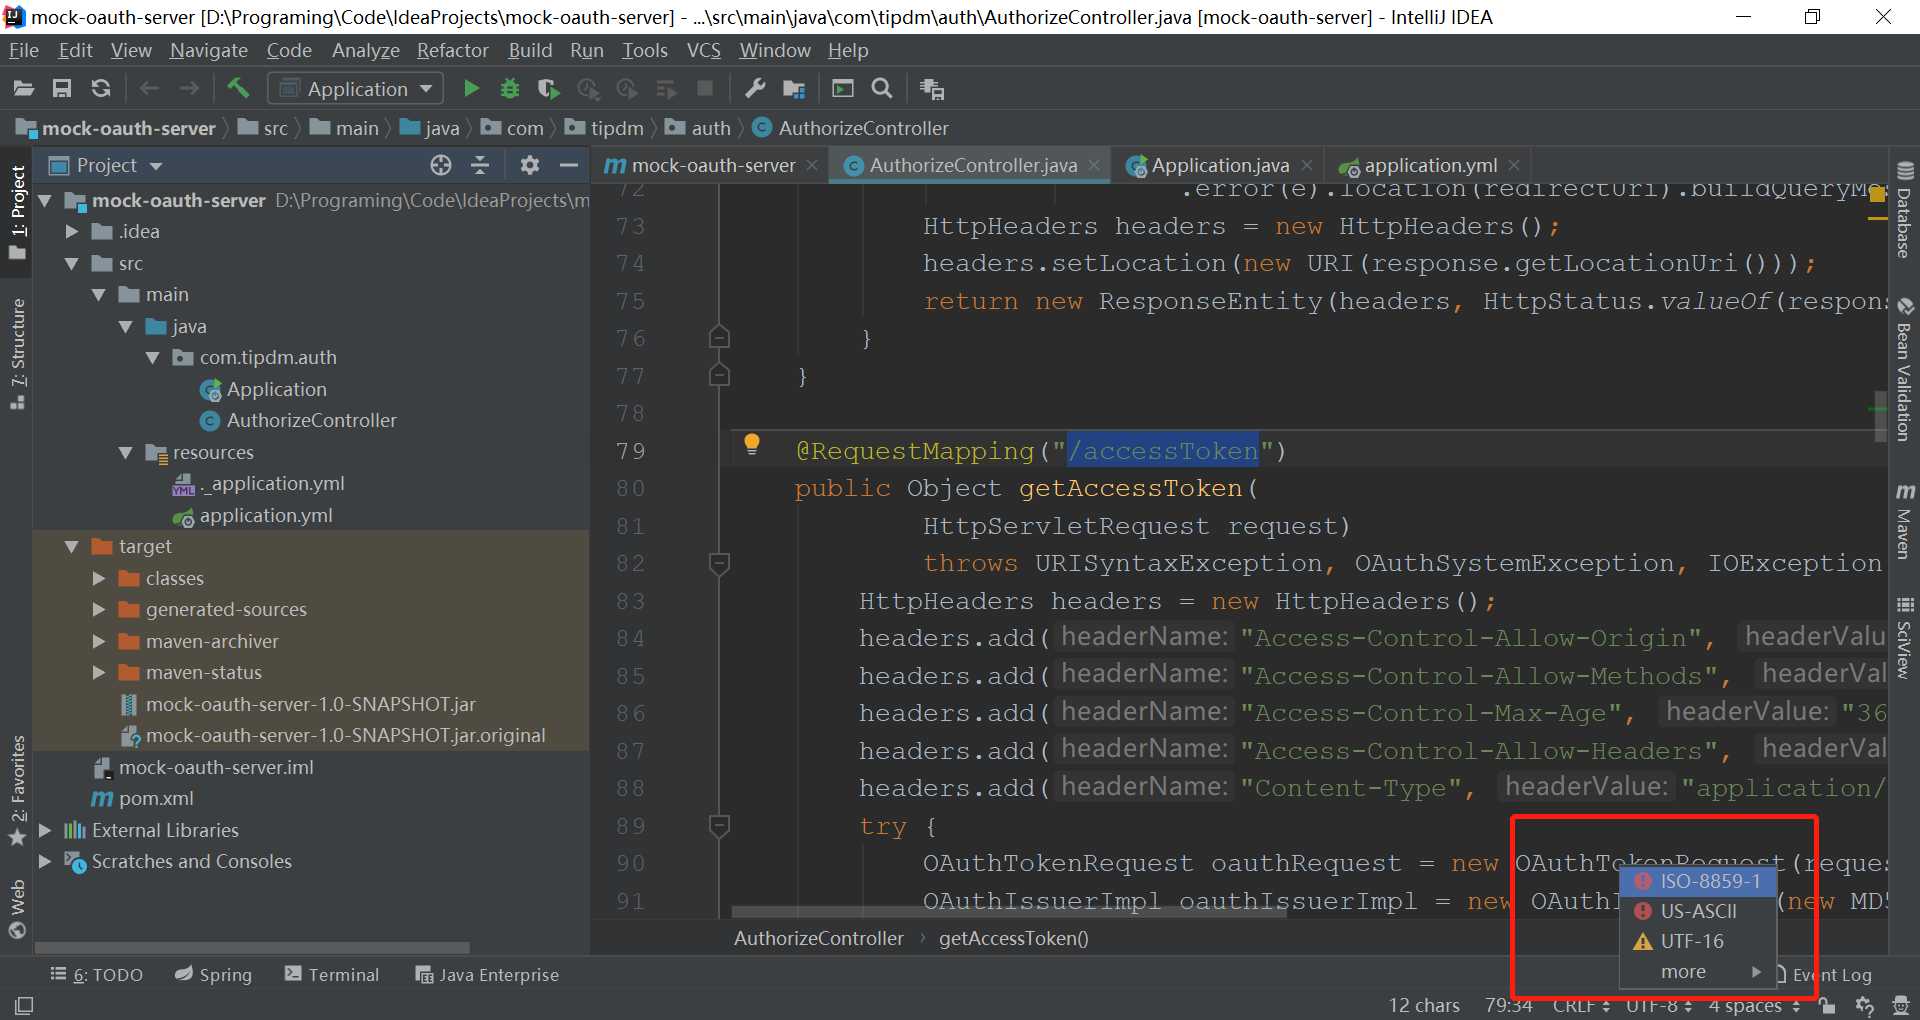Open the Refactor menu
This screenshot has width=1920, height=1020.
click(452, 50)
